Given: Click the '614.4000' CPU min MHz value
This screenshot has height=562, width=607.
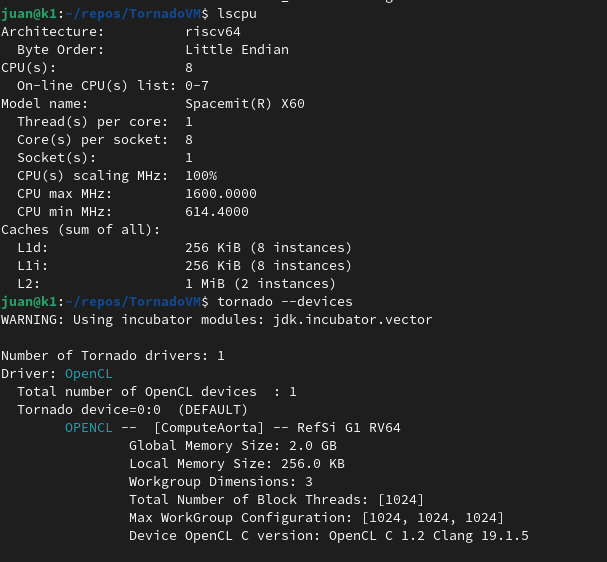Looking at the screenshot, I should (217, 212).
